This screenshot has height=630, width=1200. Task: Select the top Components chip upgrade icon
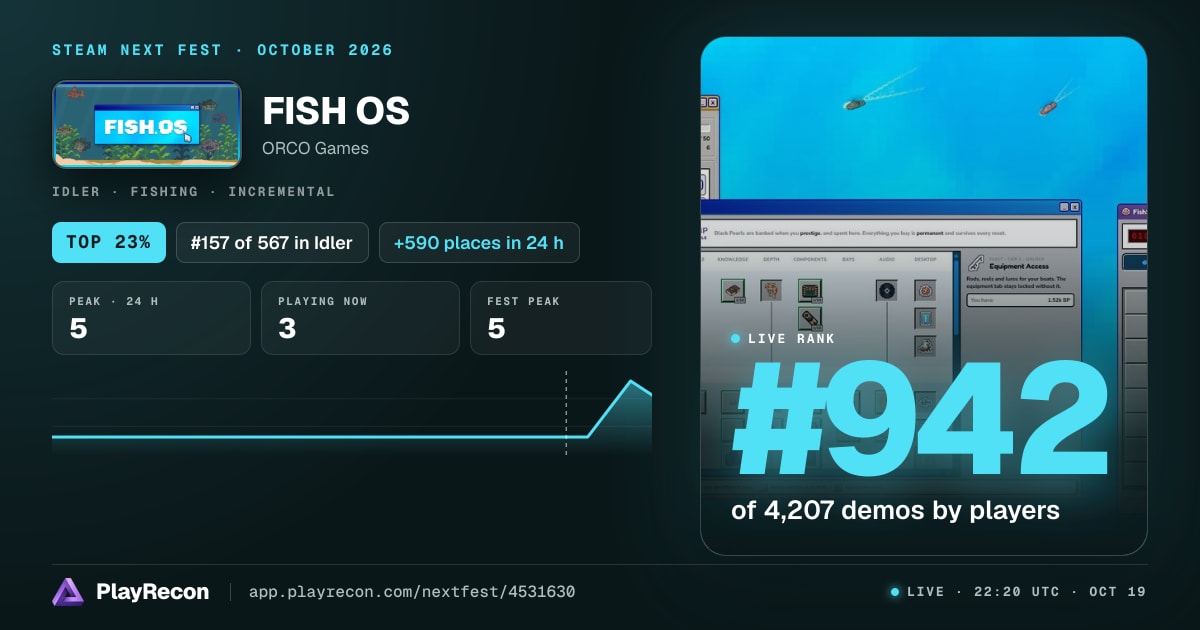[810, 291]
